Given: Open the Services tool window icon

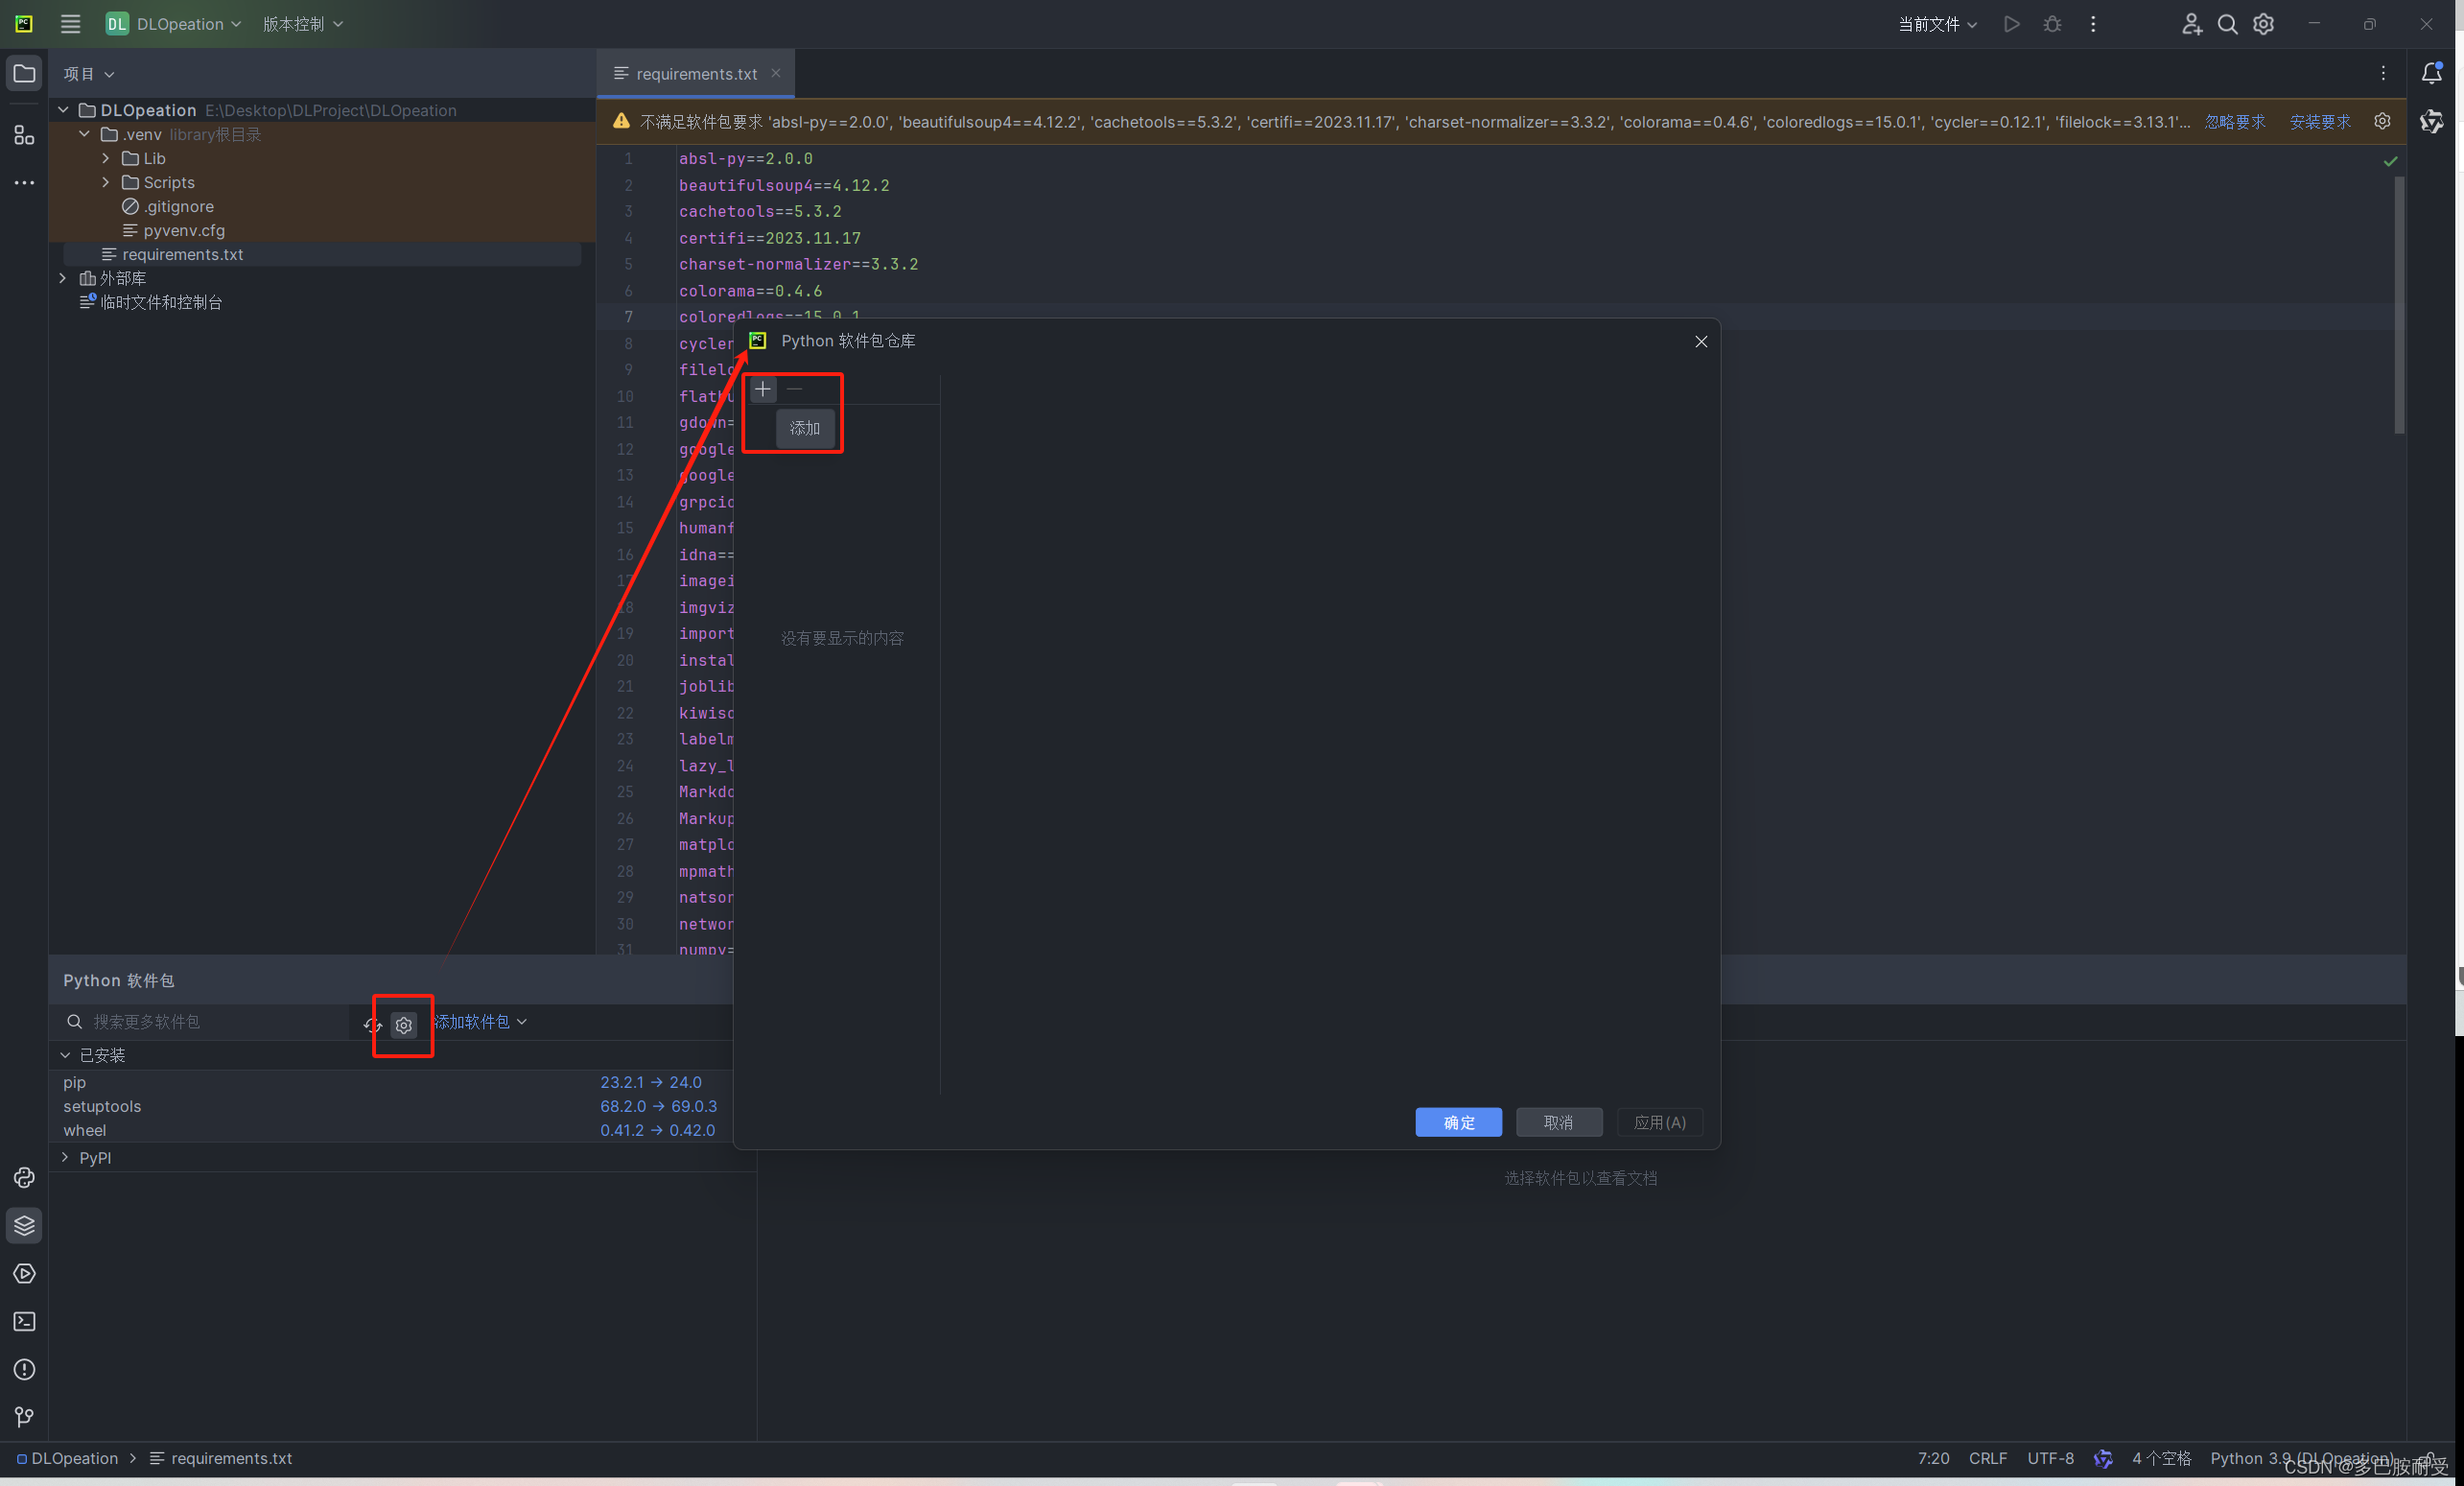Looking at the screenshot, I should 24,1274.
